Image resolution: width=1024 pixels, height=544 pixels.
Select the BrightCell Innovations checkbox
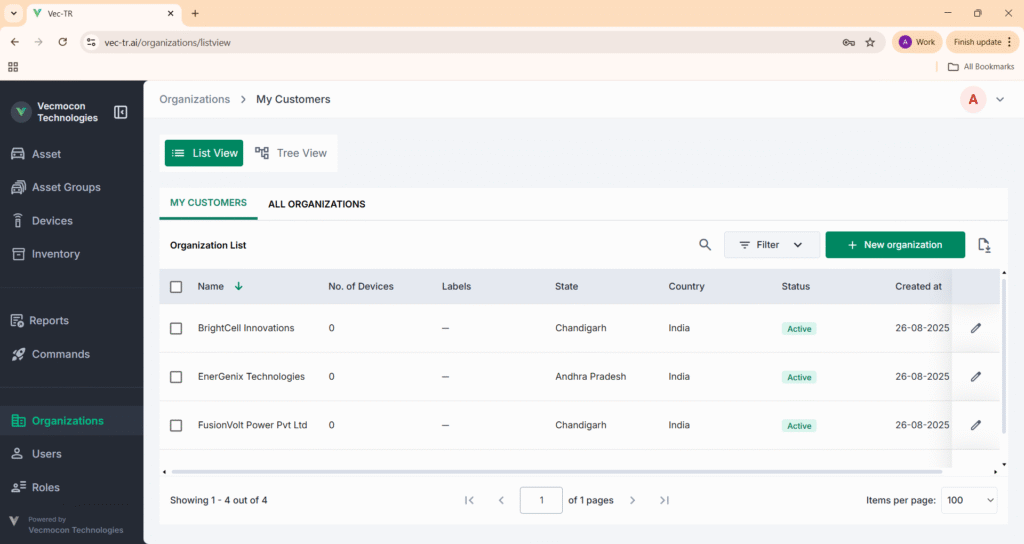point(176,328)
